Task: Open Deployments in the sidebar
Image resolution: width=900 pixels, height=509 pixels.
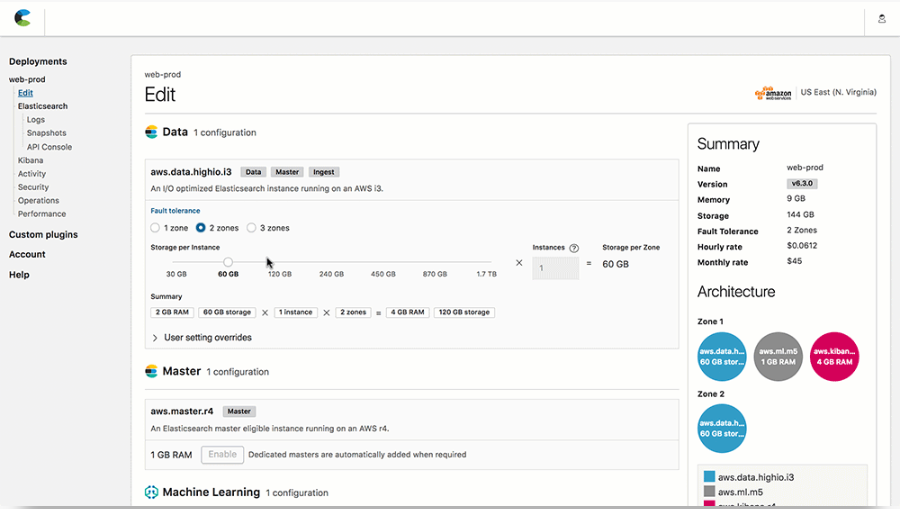Action: (x=38, y=61)
